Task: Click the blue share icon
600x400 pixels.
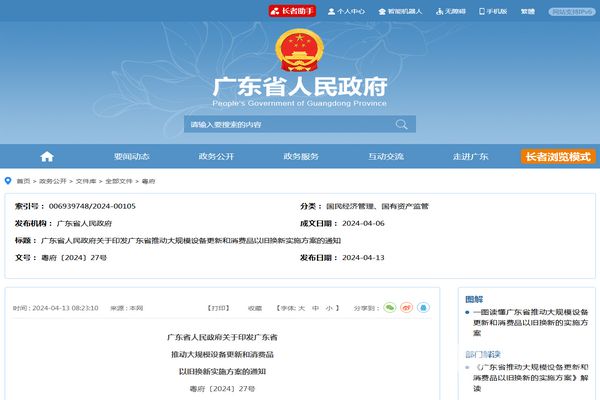Action: (423, 308)
